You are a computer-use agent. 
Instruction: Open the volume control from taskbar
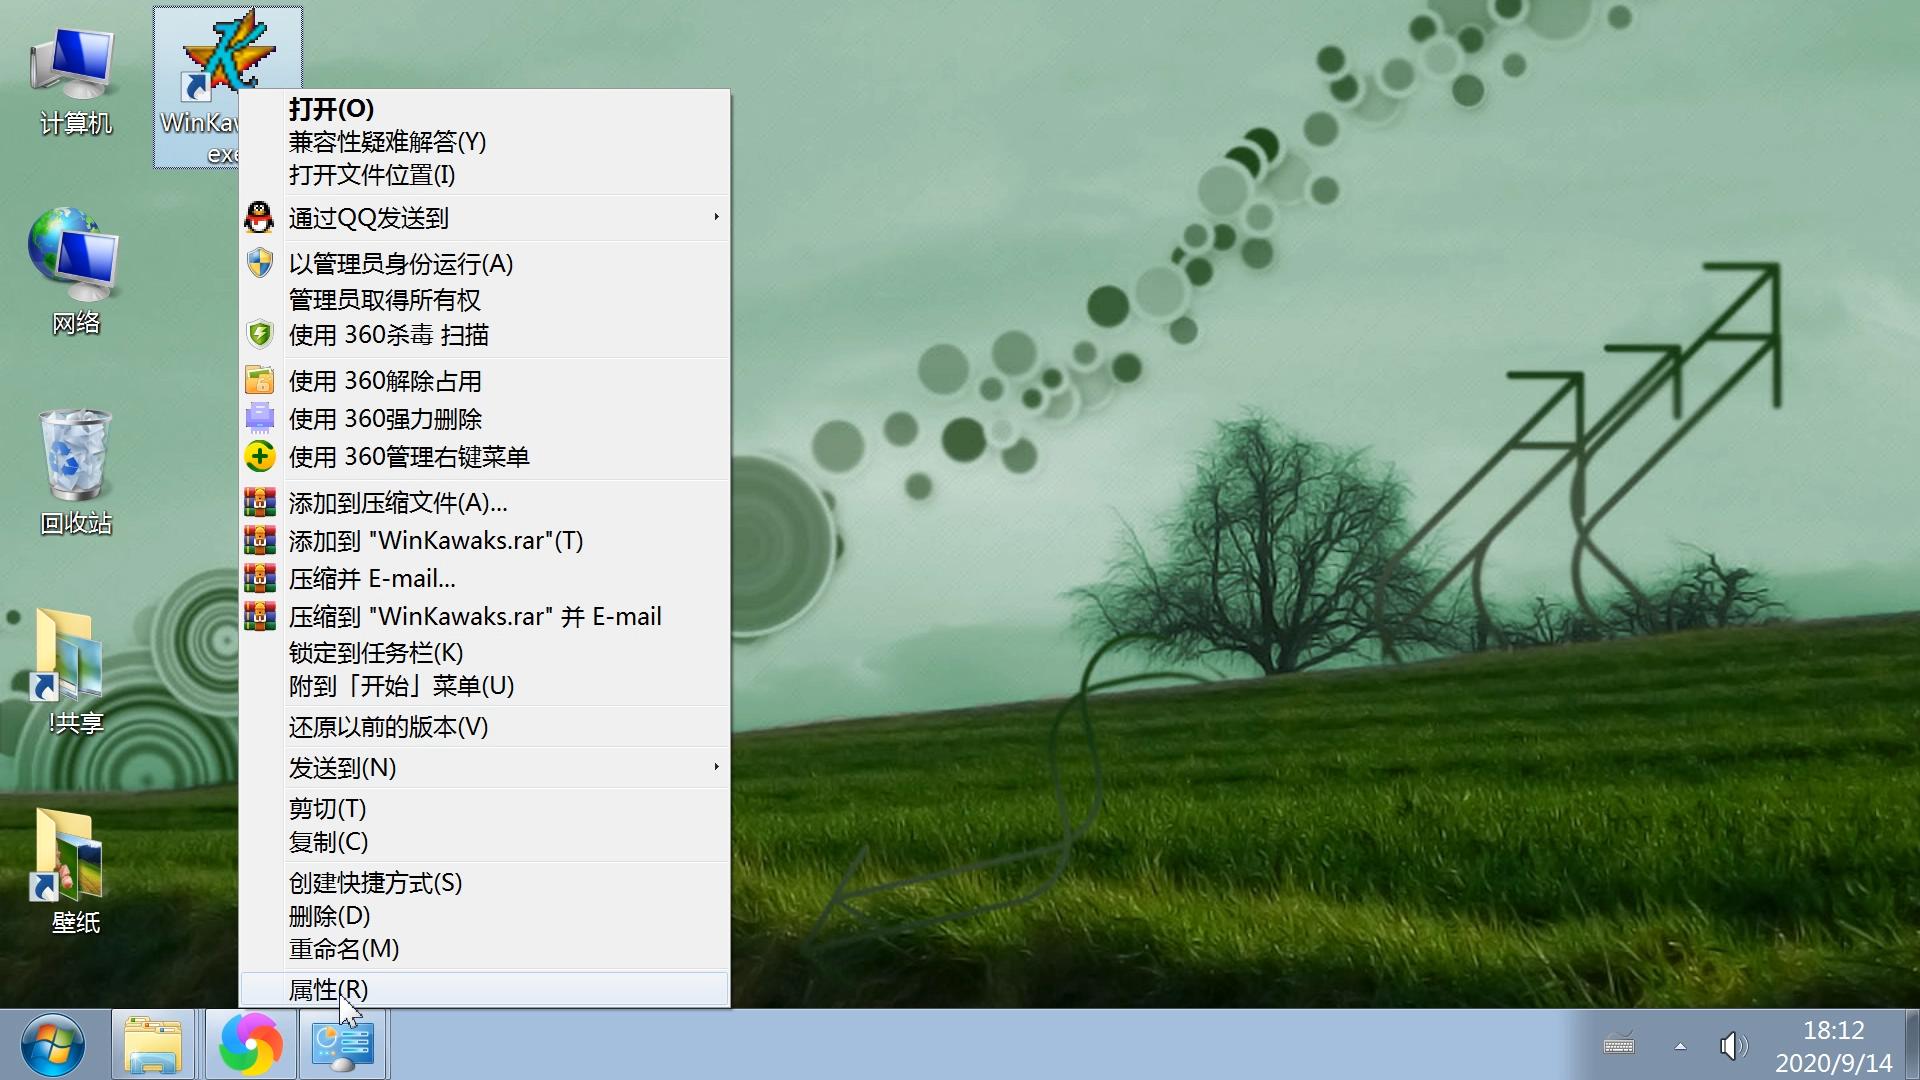click(1732, 1045)
